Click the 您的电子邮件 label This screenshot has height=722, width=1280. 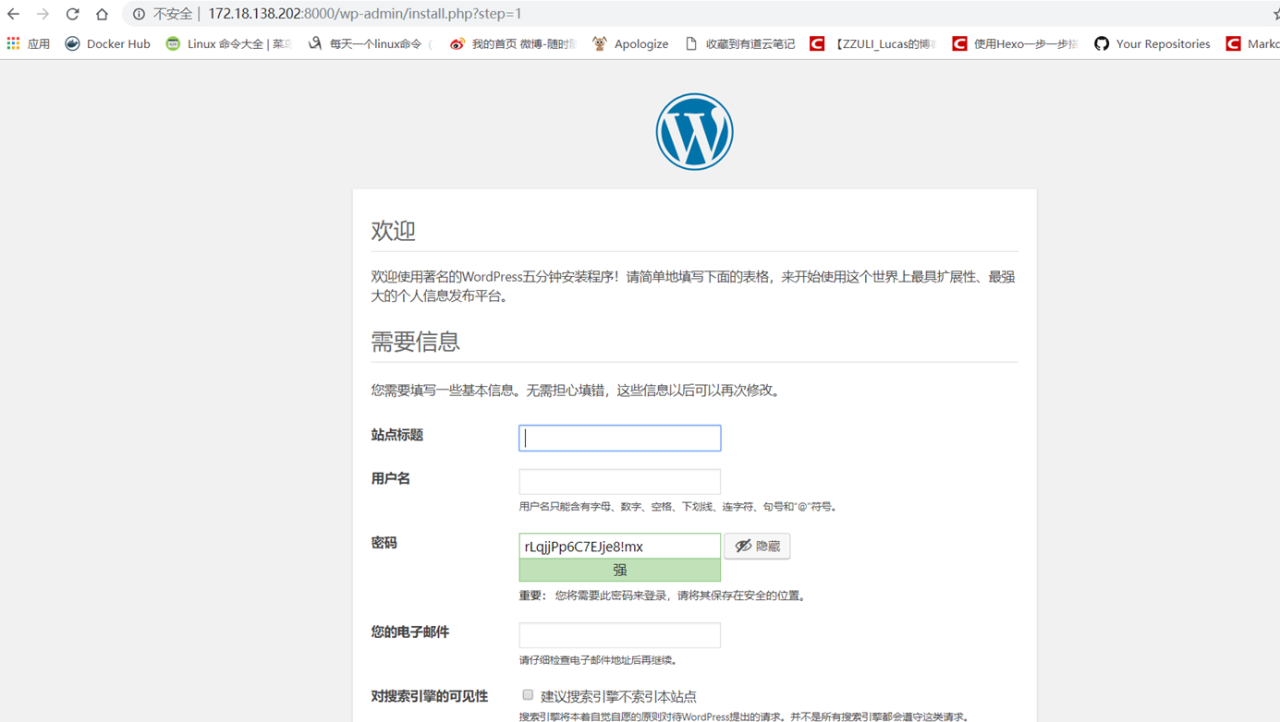tap(410, 632)
